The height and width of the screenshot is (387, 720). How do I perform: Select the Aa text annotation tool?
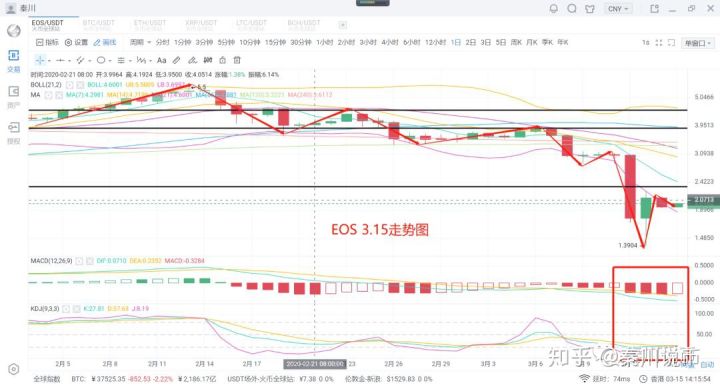pos(161,60)
